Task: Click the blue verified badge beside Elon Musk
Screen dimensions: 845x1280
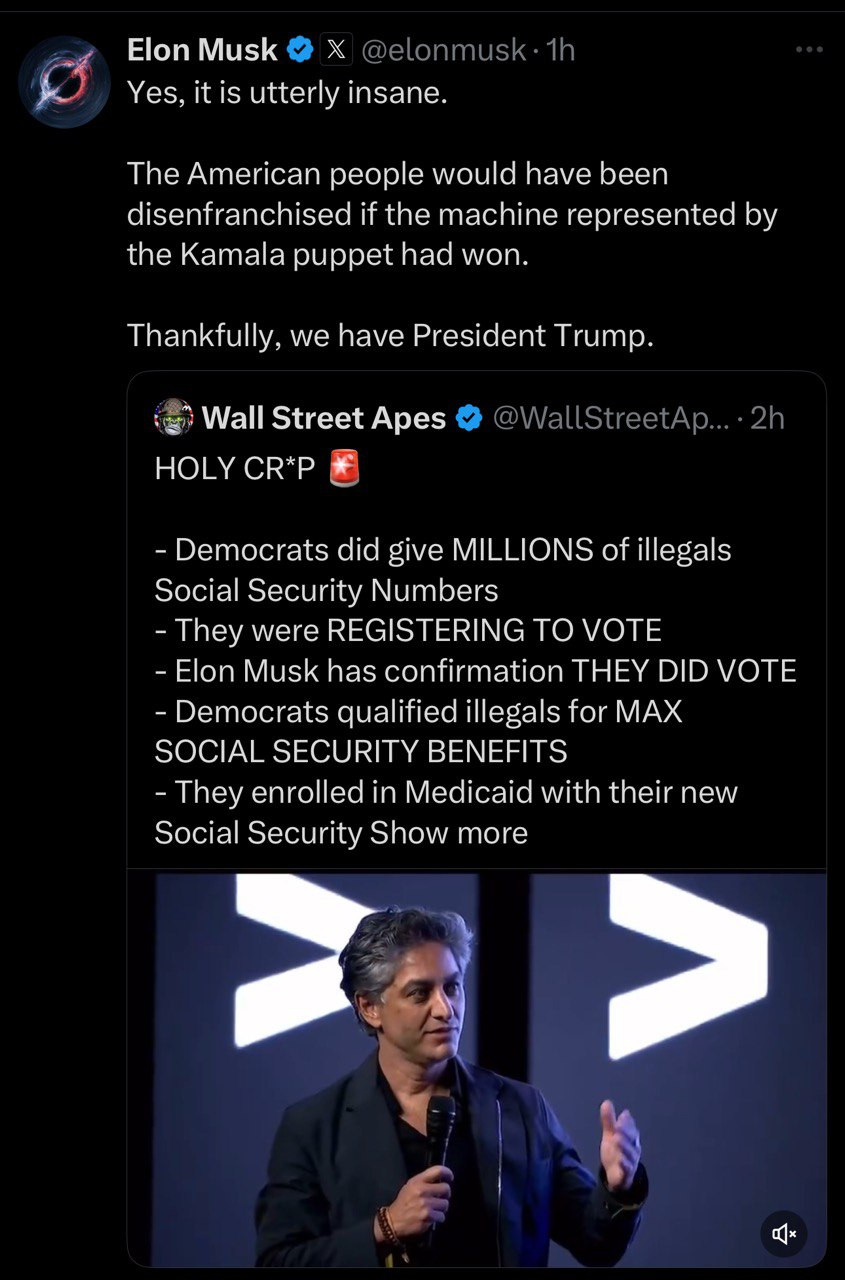Action: coord(298,49)
